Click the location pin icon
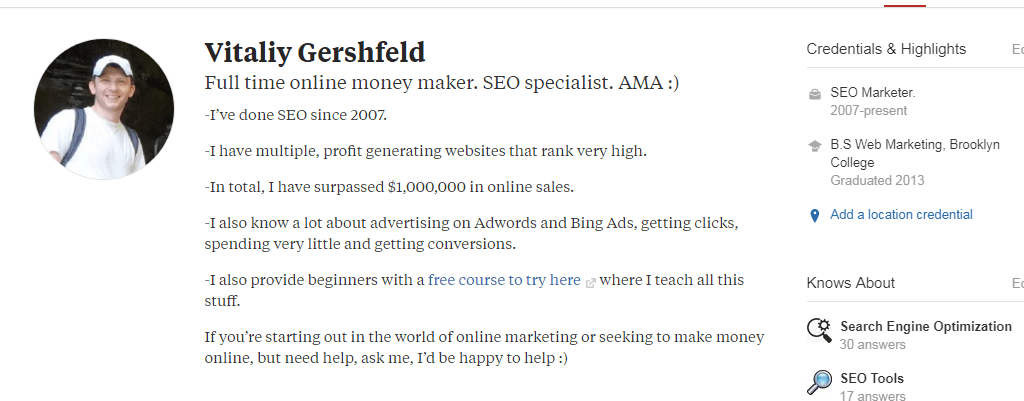The height and width of the screenshot is (401, 1024). click(x=814, y=216)
